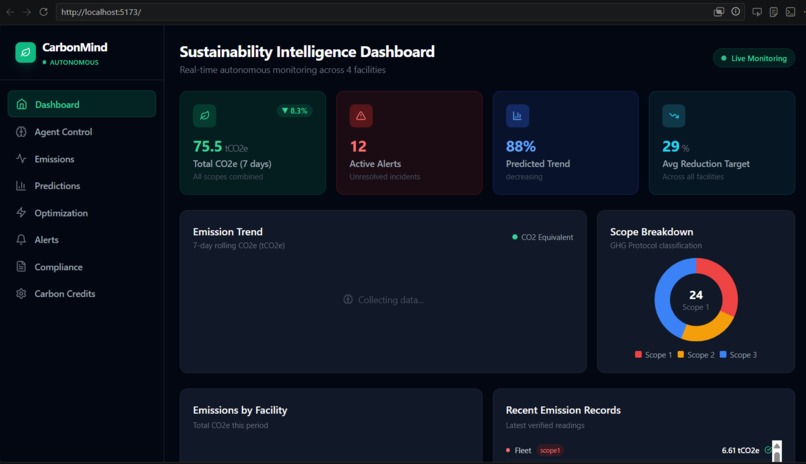Click the Emissions by Facility heading

tap(240, 410)
